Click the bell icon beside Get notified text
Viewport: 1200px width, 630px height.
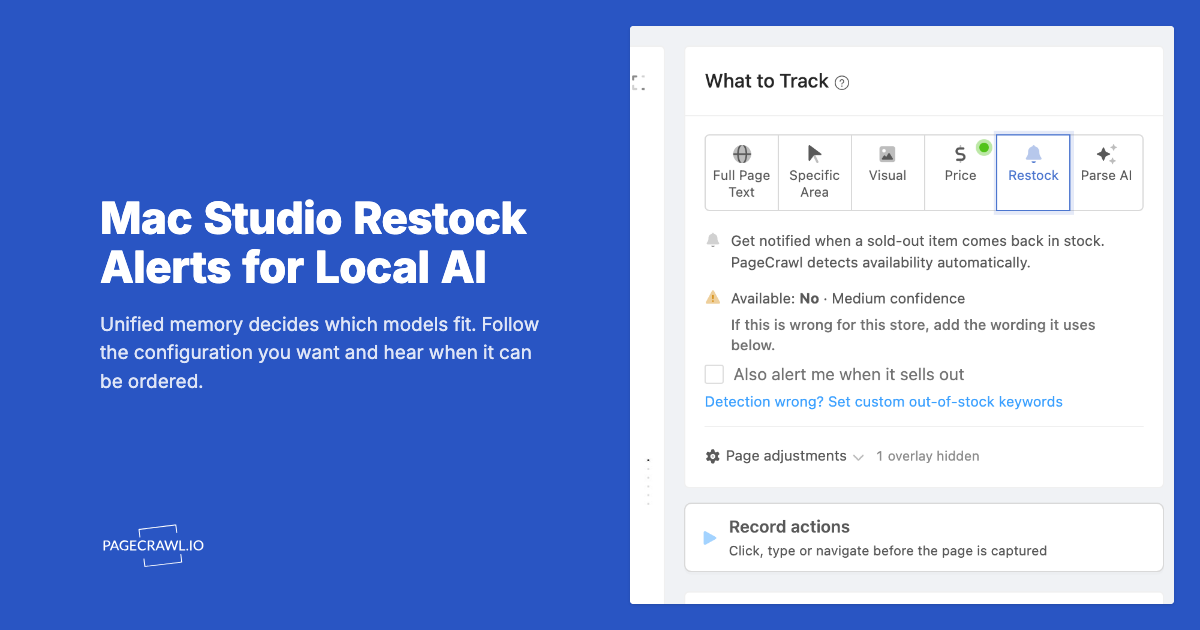(713, 240)
